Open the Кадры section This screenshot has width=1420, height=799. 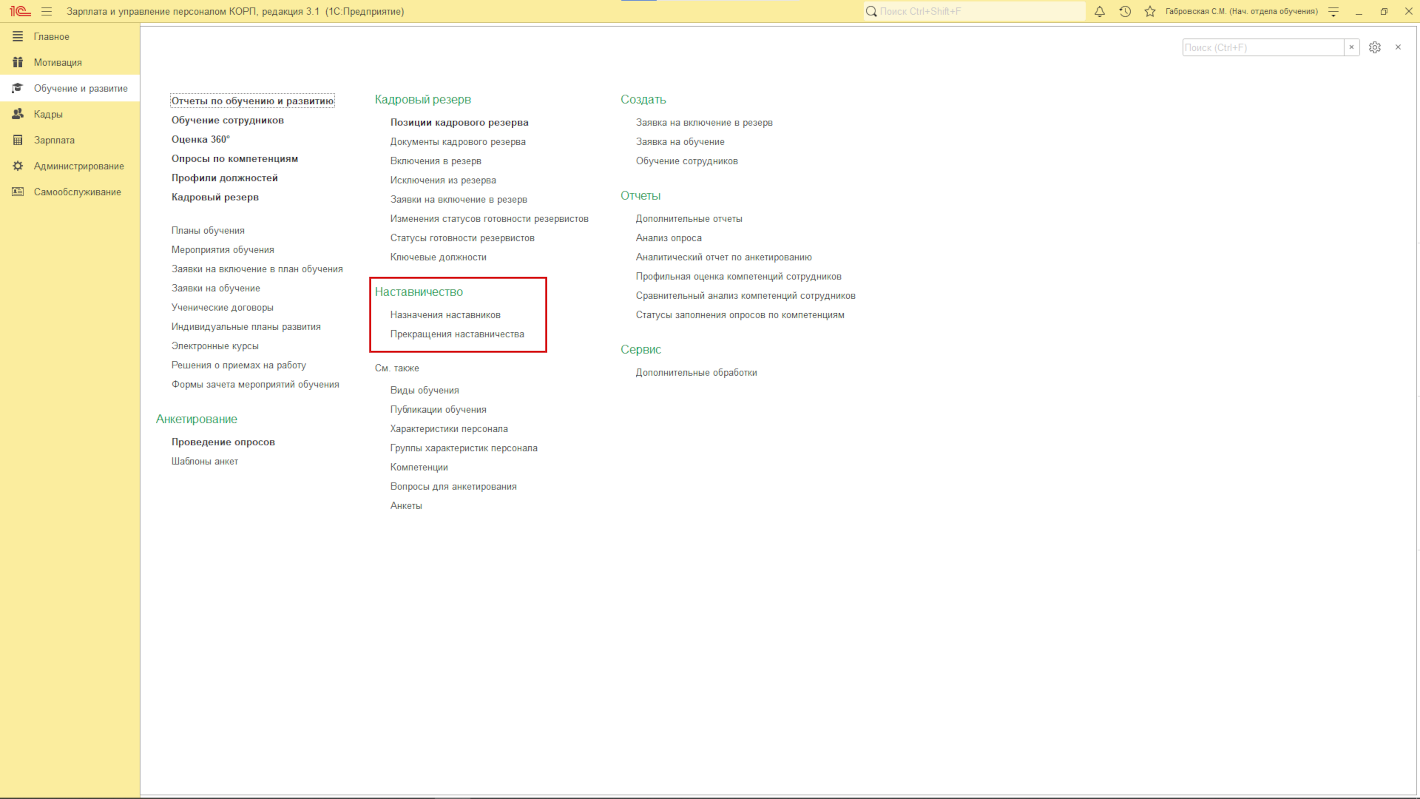coord(48,114)
